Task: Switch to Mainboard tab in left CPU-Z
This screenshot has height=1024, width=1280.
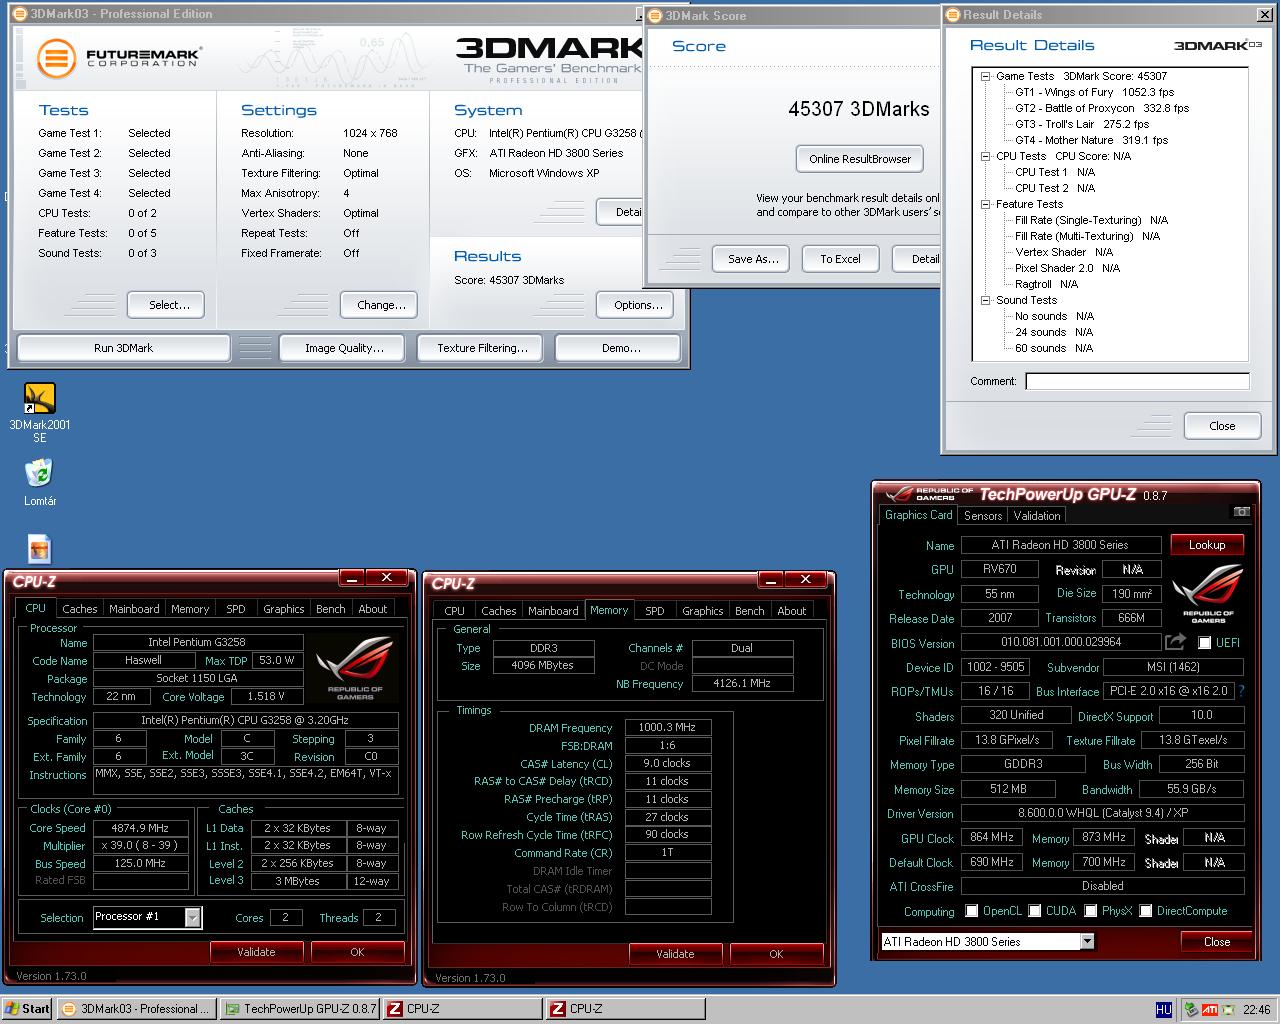Action: tap(134, 609)
